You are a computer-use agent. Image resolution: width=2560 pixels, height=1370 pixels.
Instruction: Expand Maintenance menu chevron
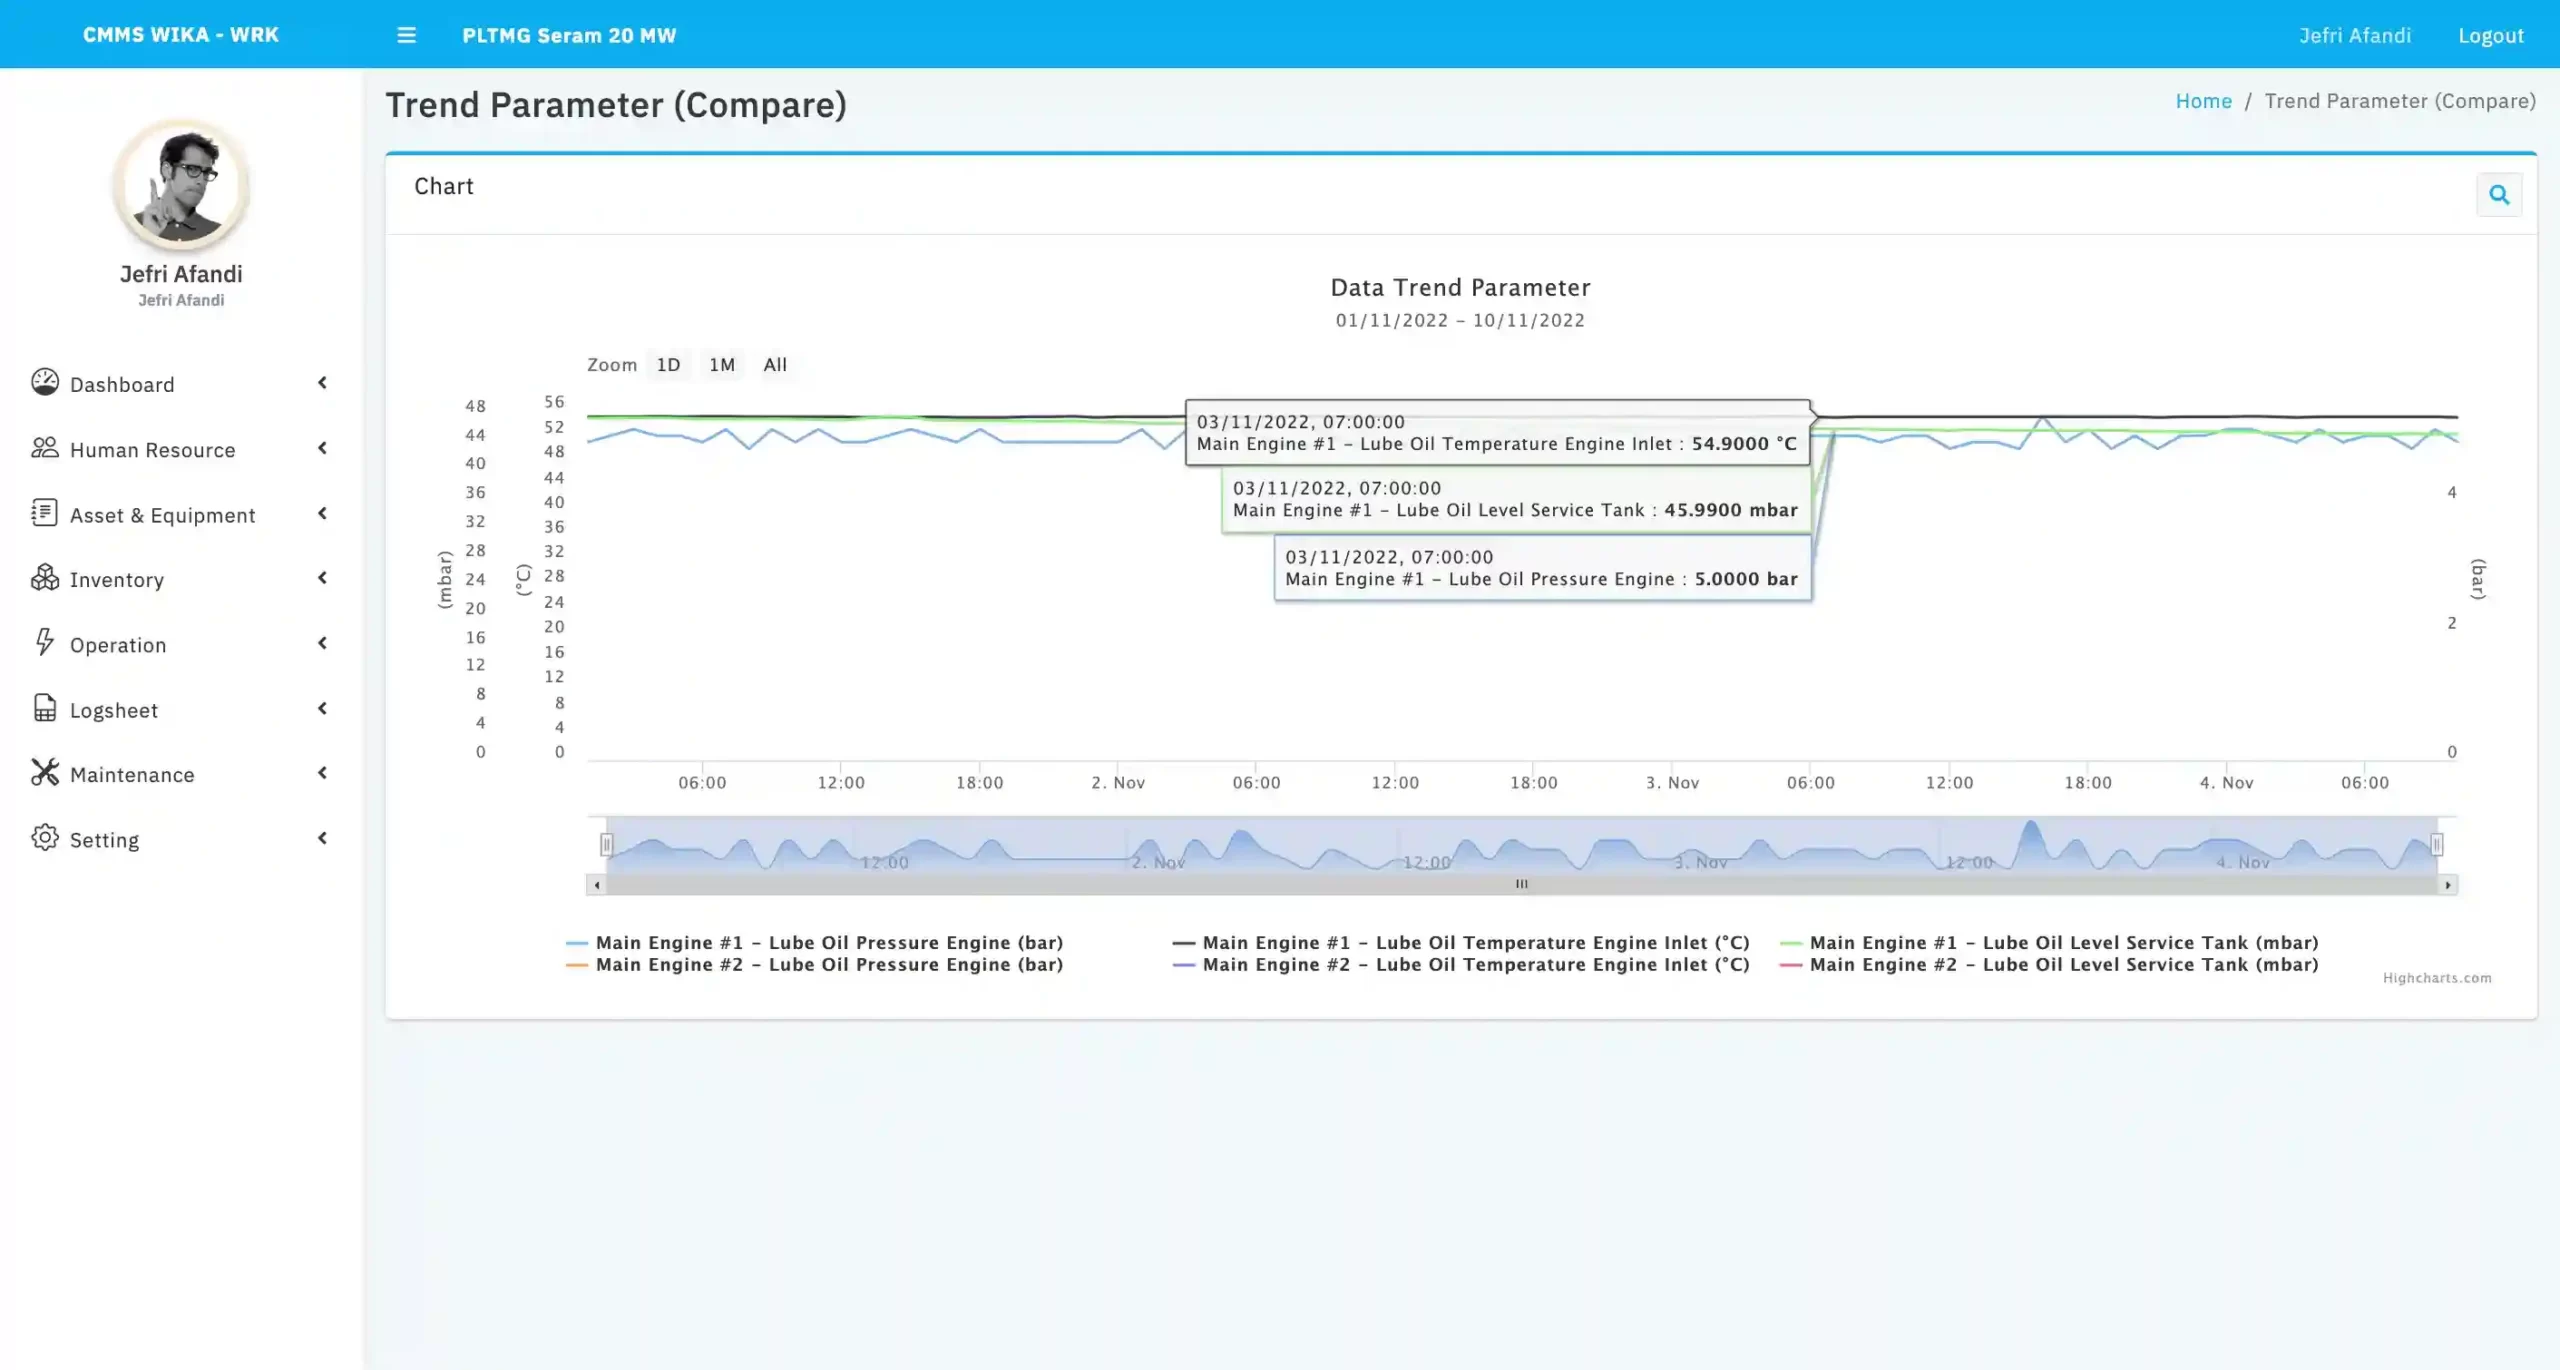(322, 773)
